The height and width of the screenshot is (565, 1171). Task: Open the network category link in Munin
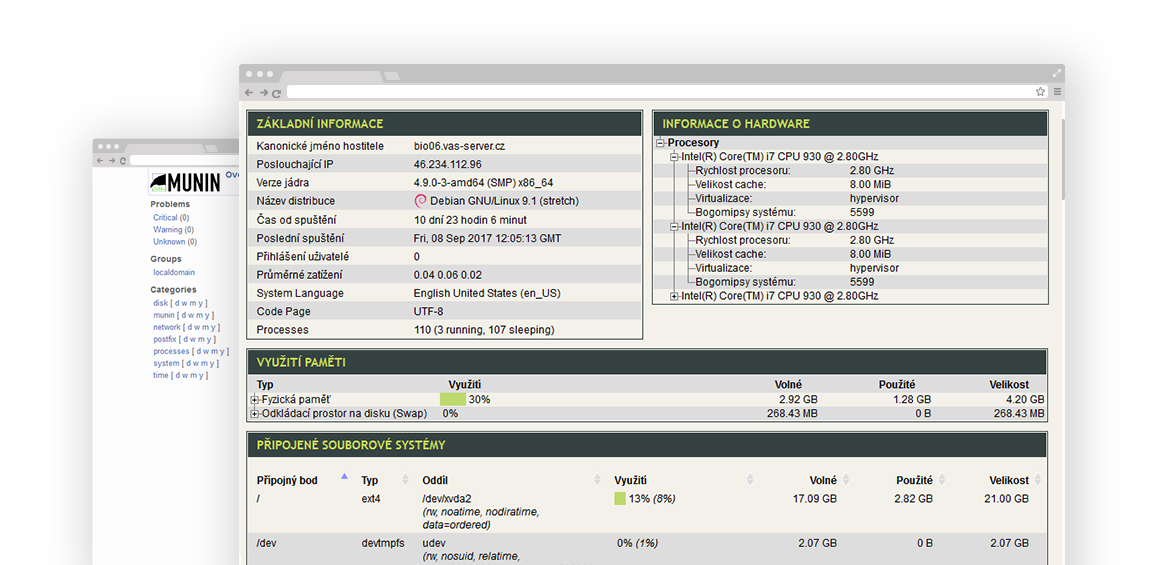166,327
